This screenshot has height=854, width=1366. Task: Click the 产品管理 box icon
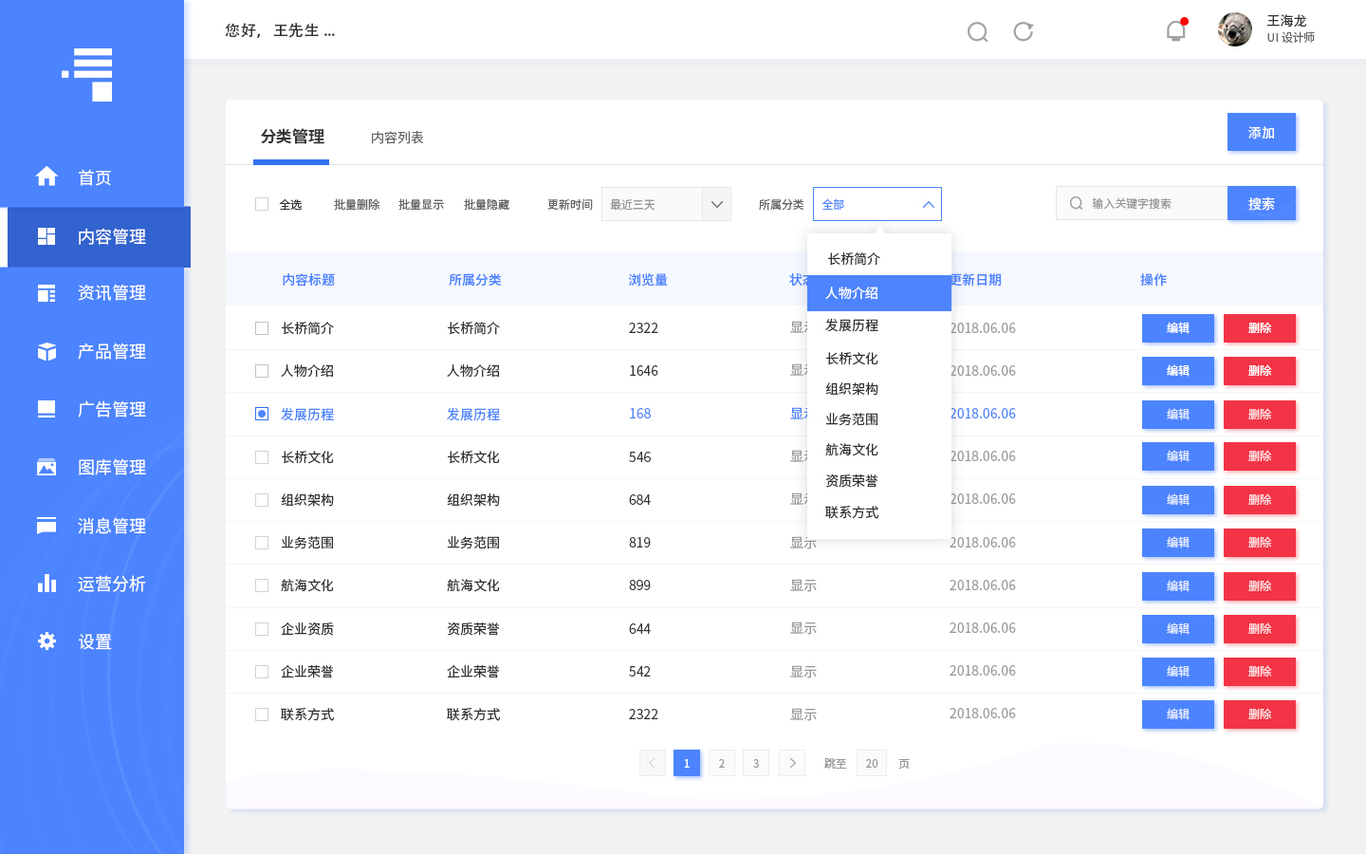tap(46, 351)
